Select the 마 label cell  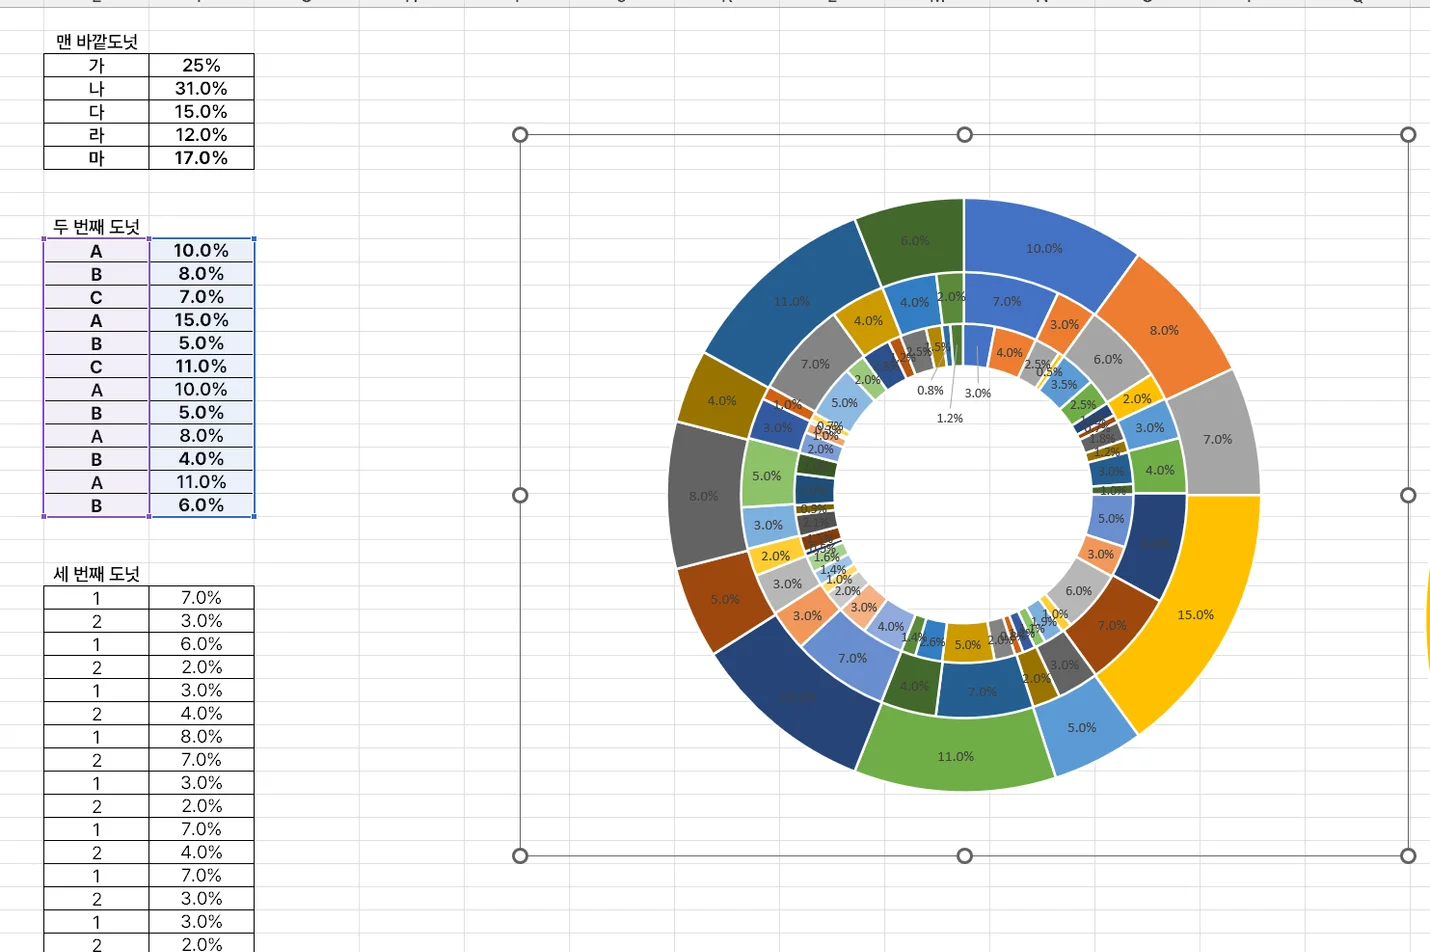[x=97, y=157]
